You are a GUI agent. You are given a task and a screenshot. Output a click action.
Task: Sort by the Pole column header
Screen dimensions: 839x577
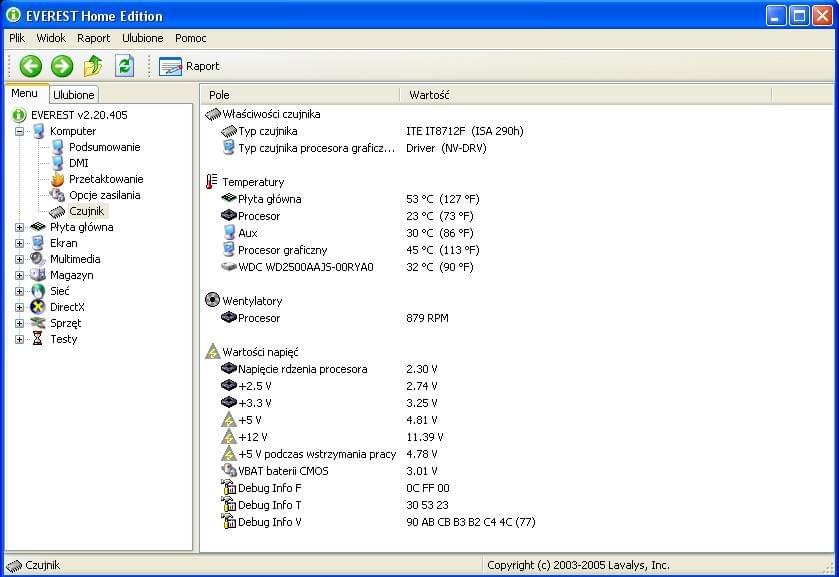(x=300, y=95)
